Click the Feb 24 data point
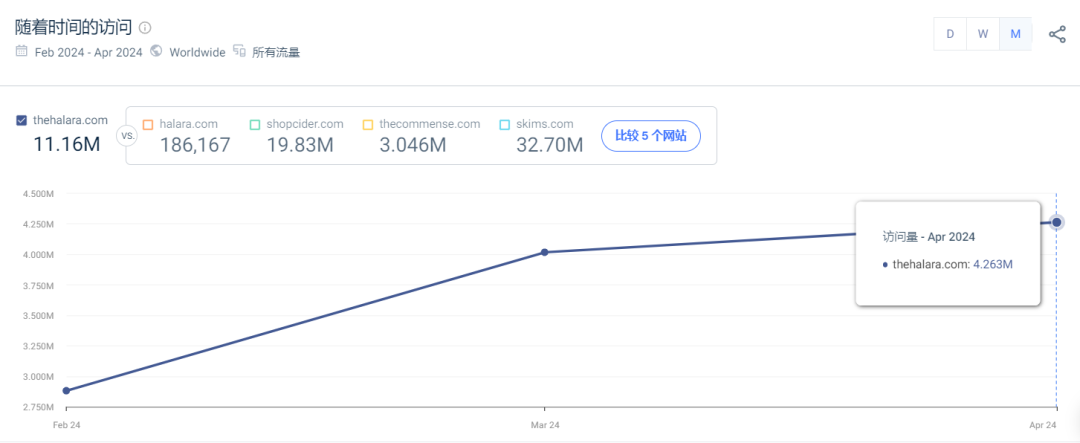Viewport: 1080px width, 443px height. click(66, 390)
